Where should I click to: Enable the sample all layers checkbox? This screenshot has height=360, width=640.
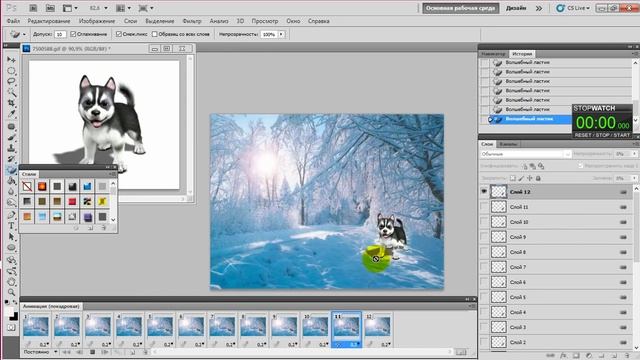[x=155, y=34]
